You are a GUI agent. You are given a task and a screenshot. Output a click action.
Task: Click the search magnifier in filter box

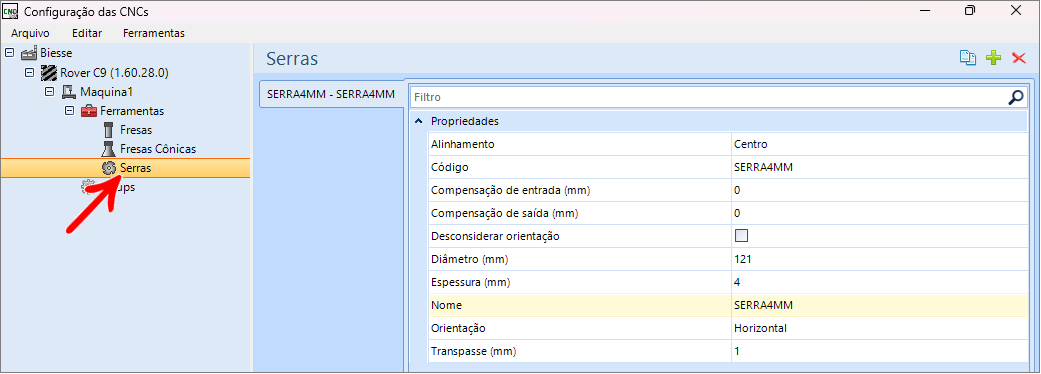[x=1016, y=97]
